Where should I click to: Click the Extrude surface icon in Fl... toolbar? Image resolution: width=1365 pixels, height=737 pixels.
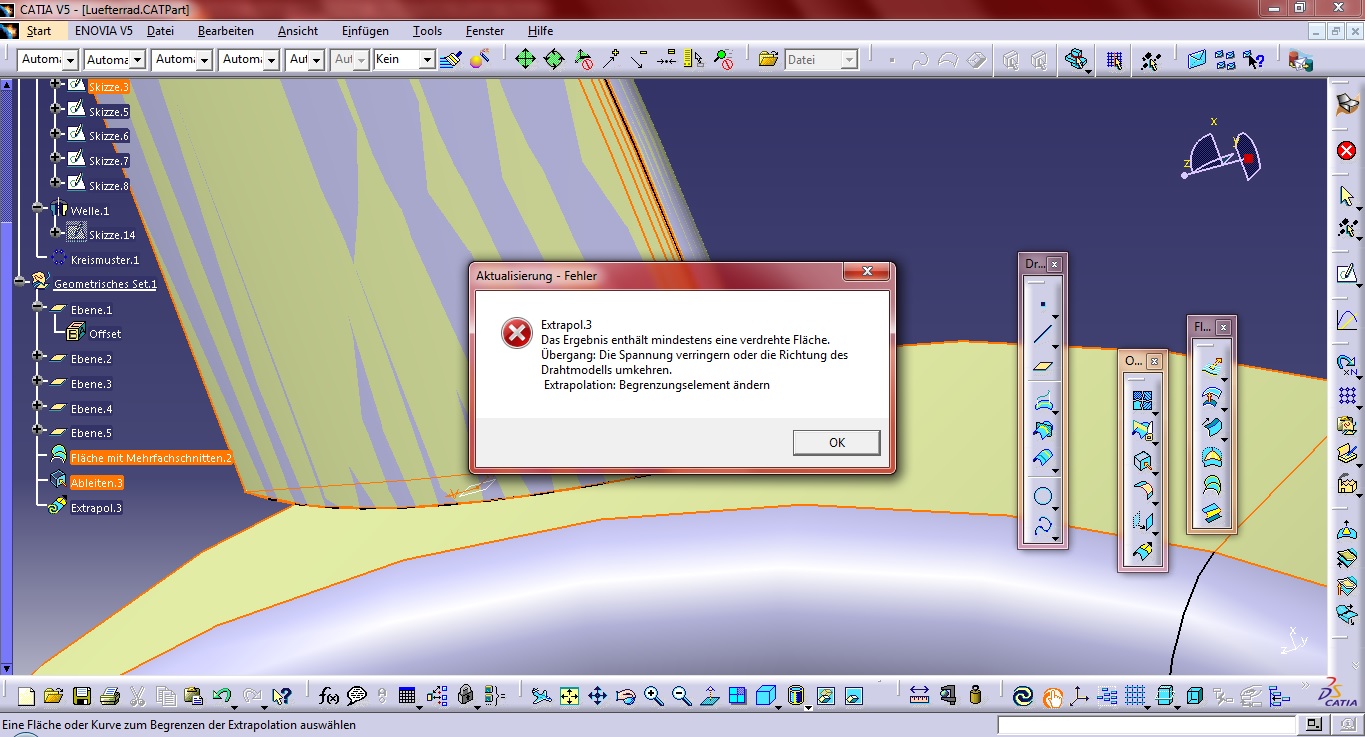pyautogui.click(x=1211, y=367)
